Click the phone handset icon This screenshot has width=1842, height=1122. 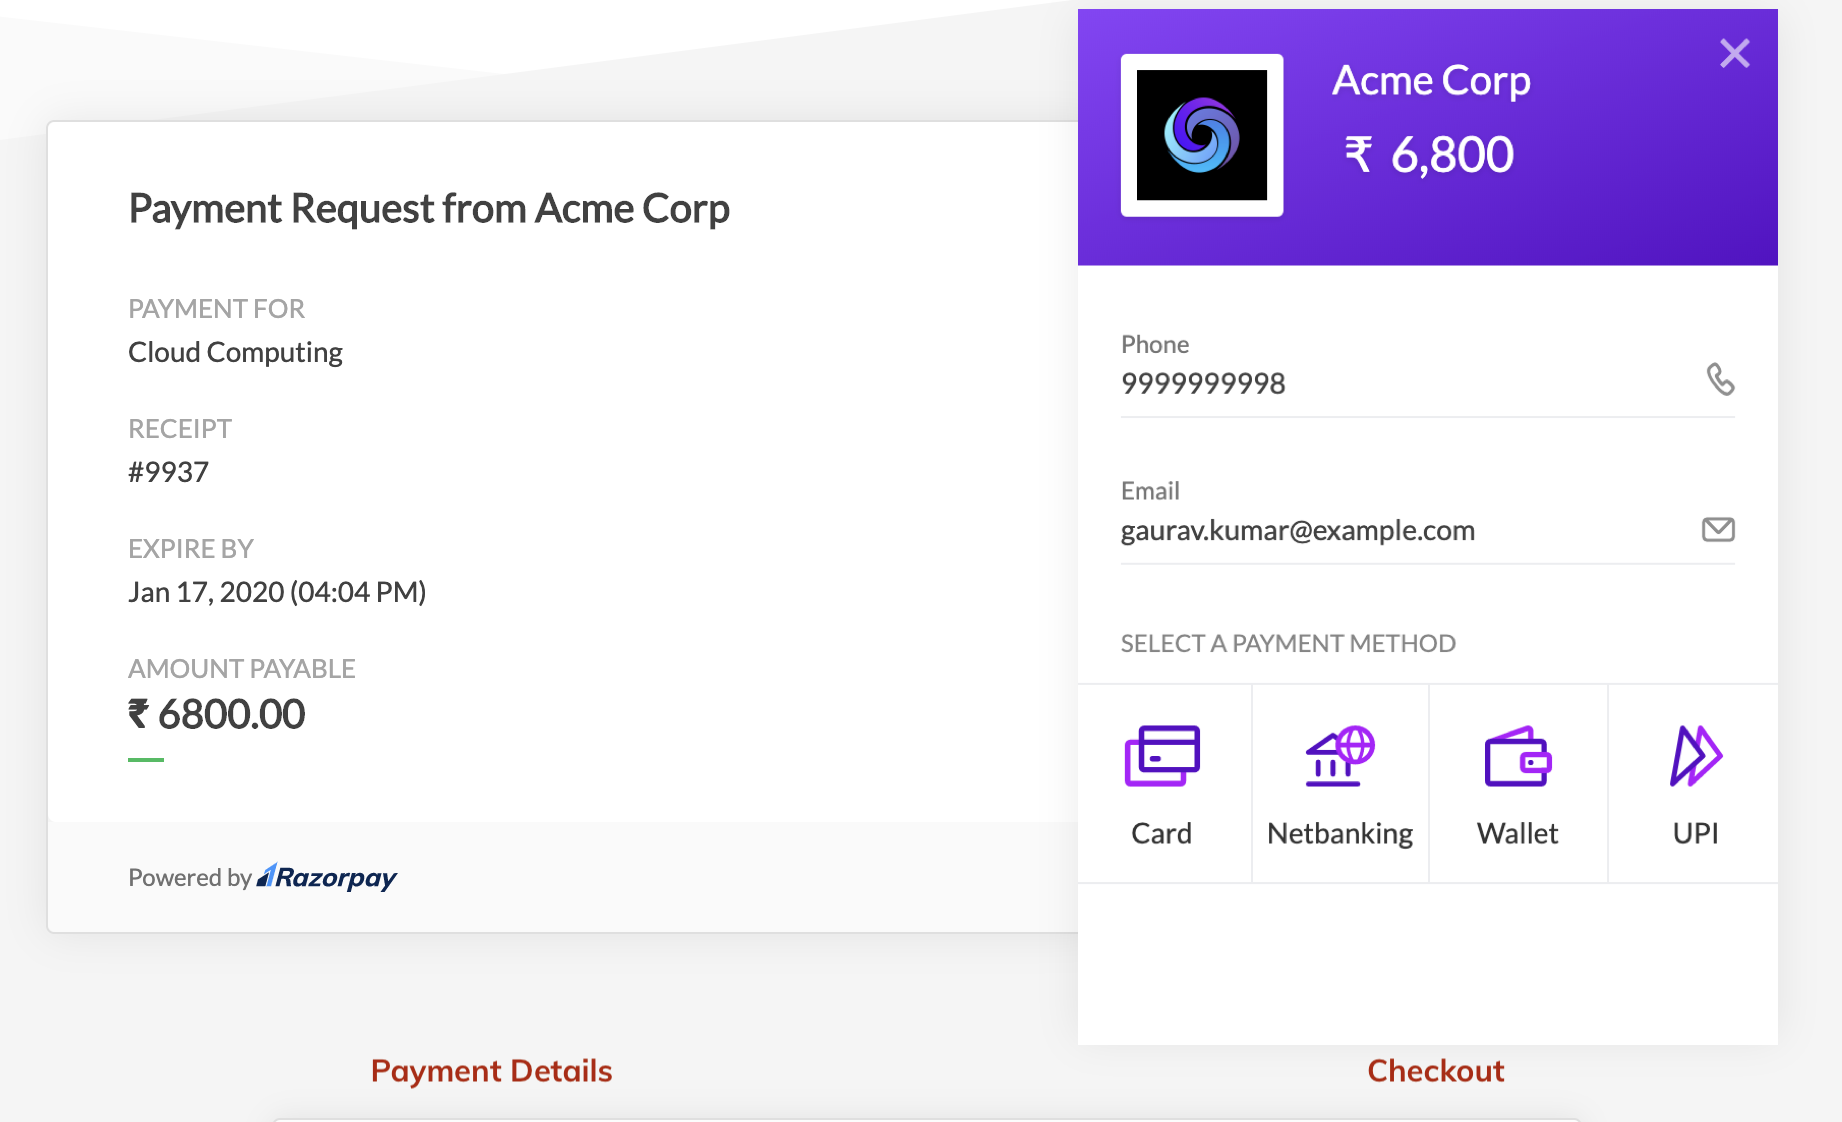tap(1722, 381)
